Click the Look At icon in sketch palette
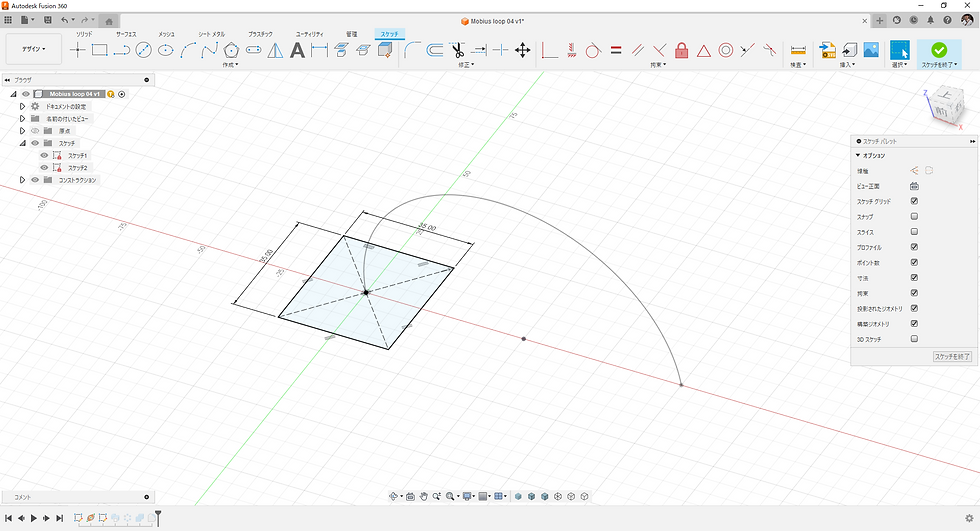 point(914,186)
